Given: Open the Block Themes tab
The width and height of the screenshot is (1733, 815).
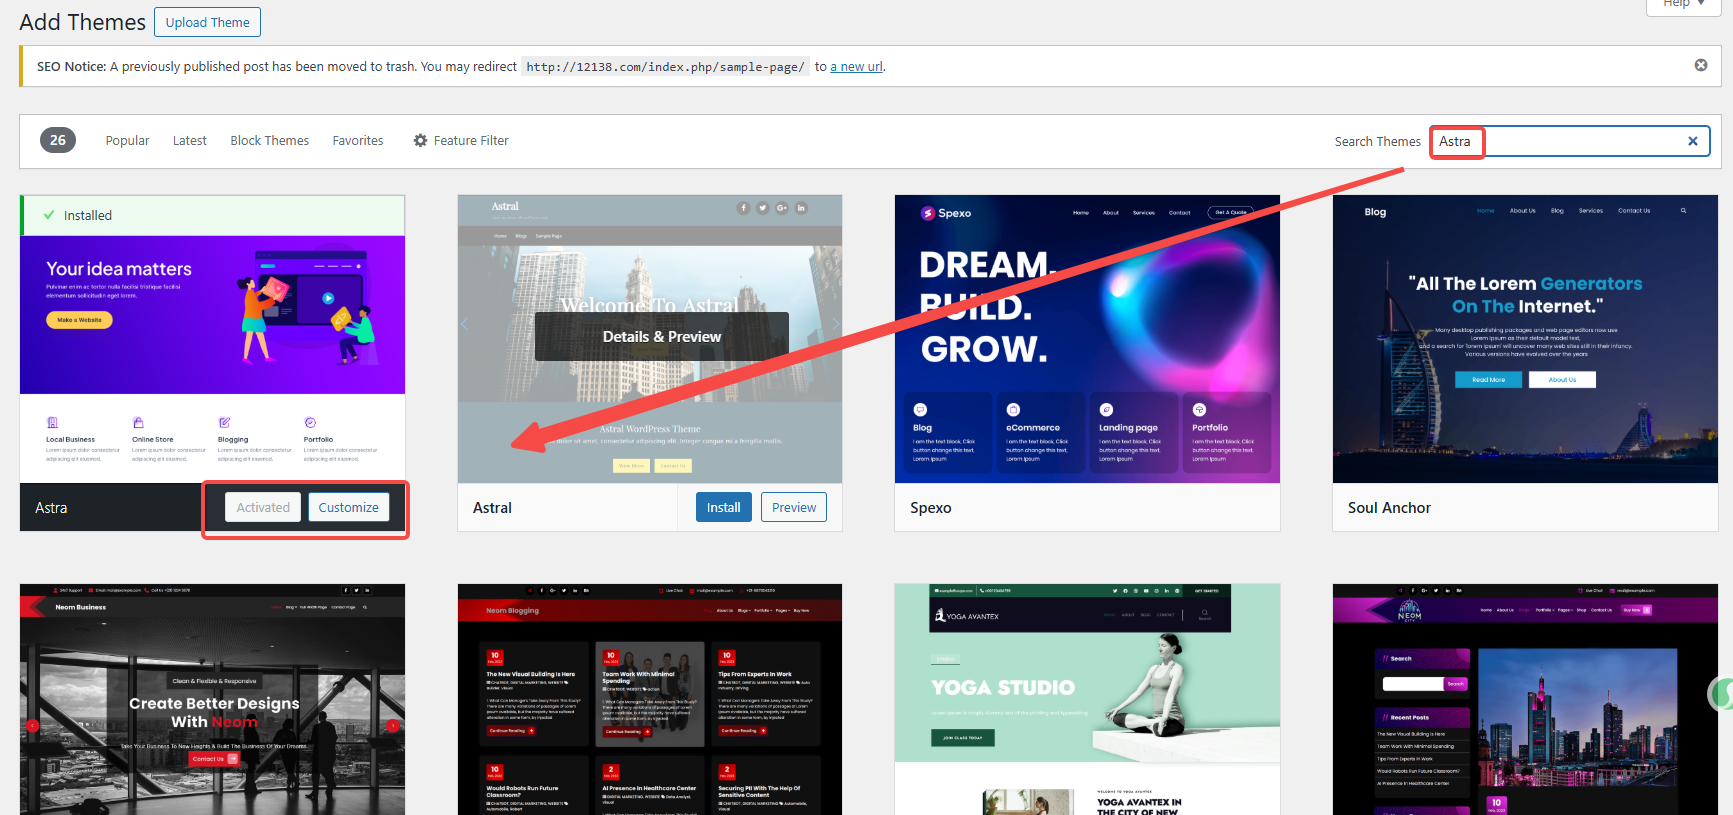Looking at the screenshot, I should tap(270, 141).
